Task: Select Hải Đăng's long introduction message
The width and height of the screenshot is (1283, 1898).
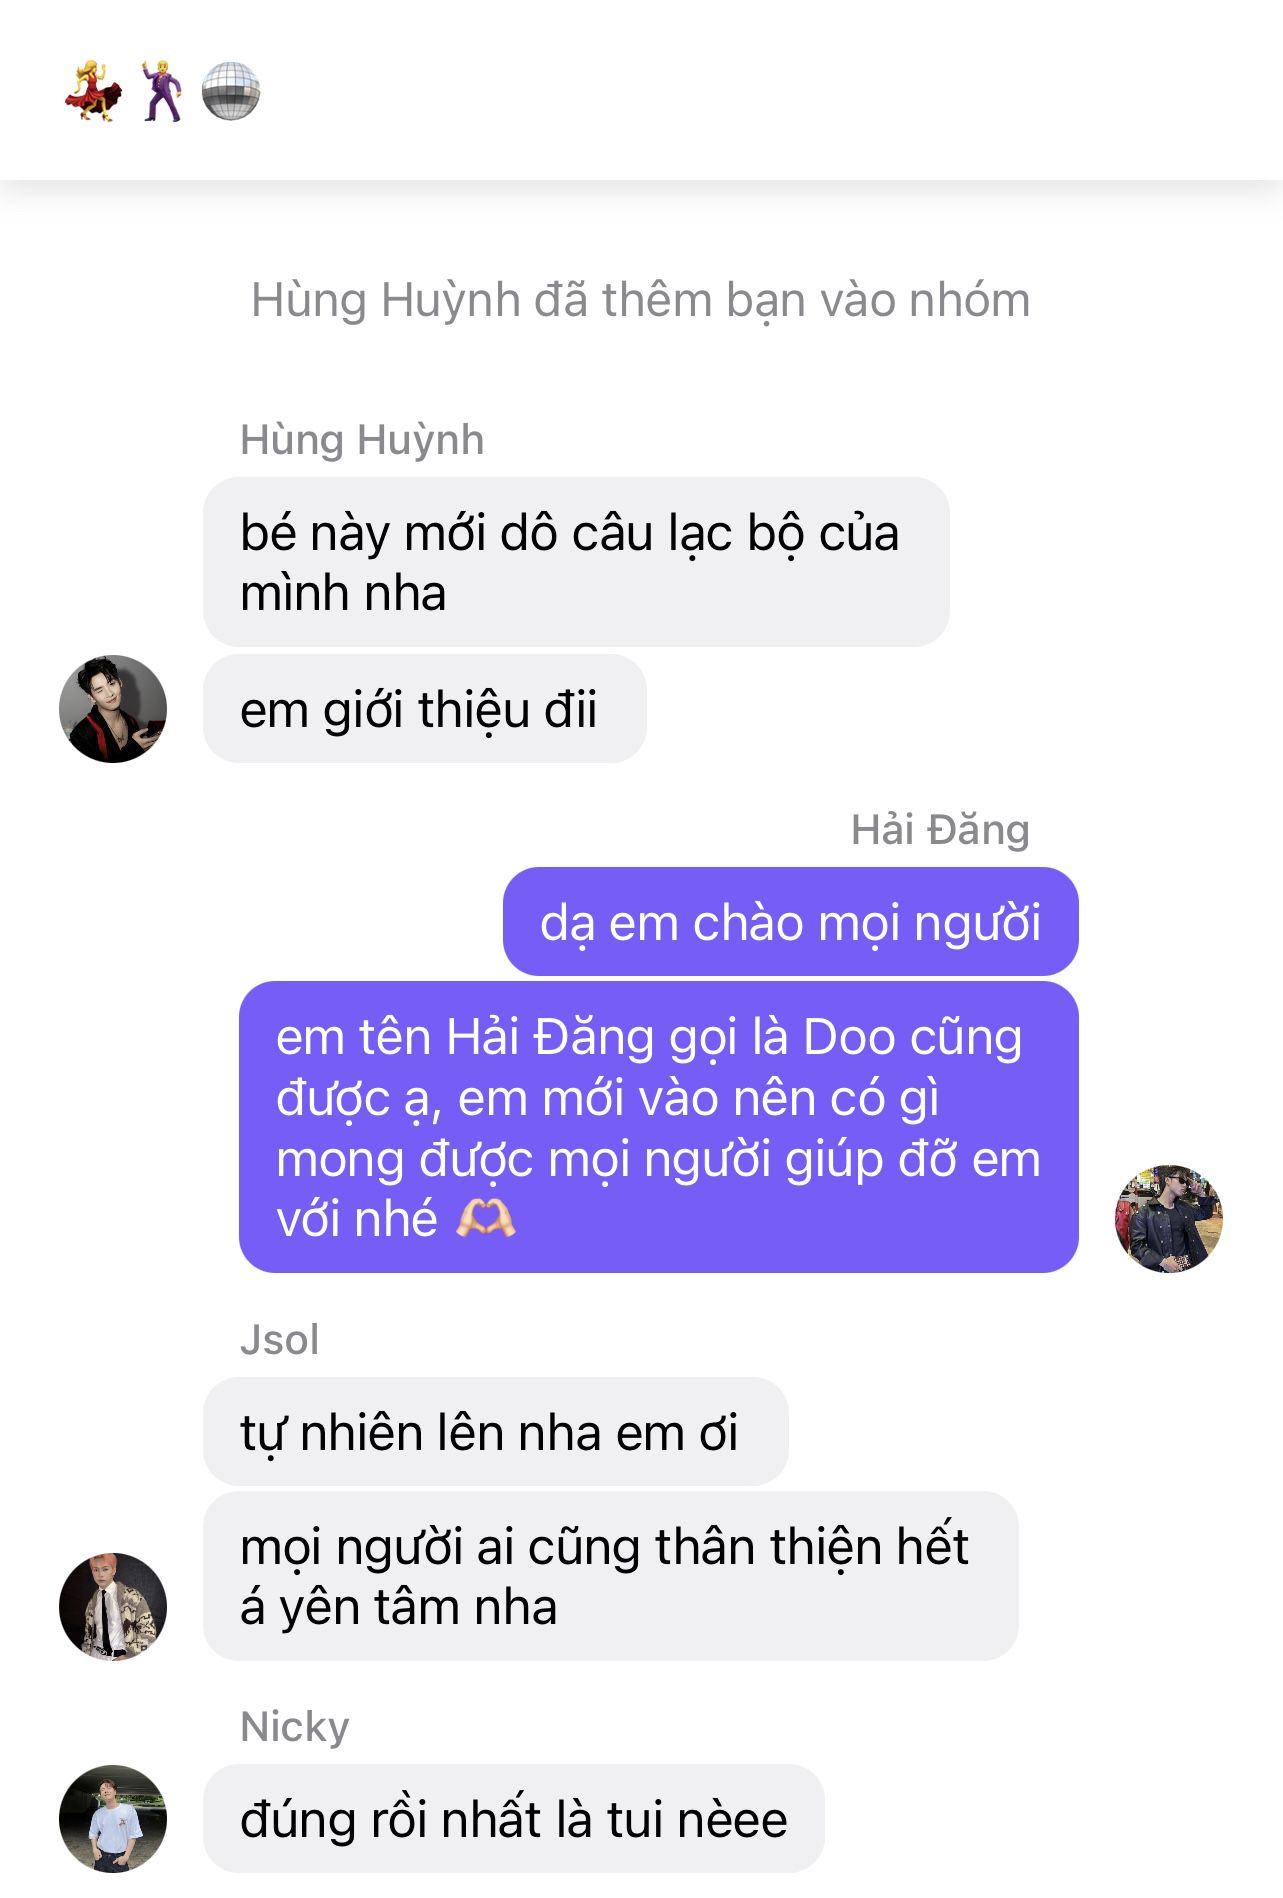Action: pyautogui.click(x=659, y=1127)
